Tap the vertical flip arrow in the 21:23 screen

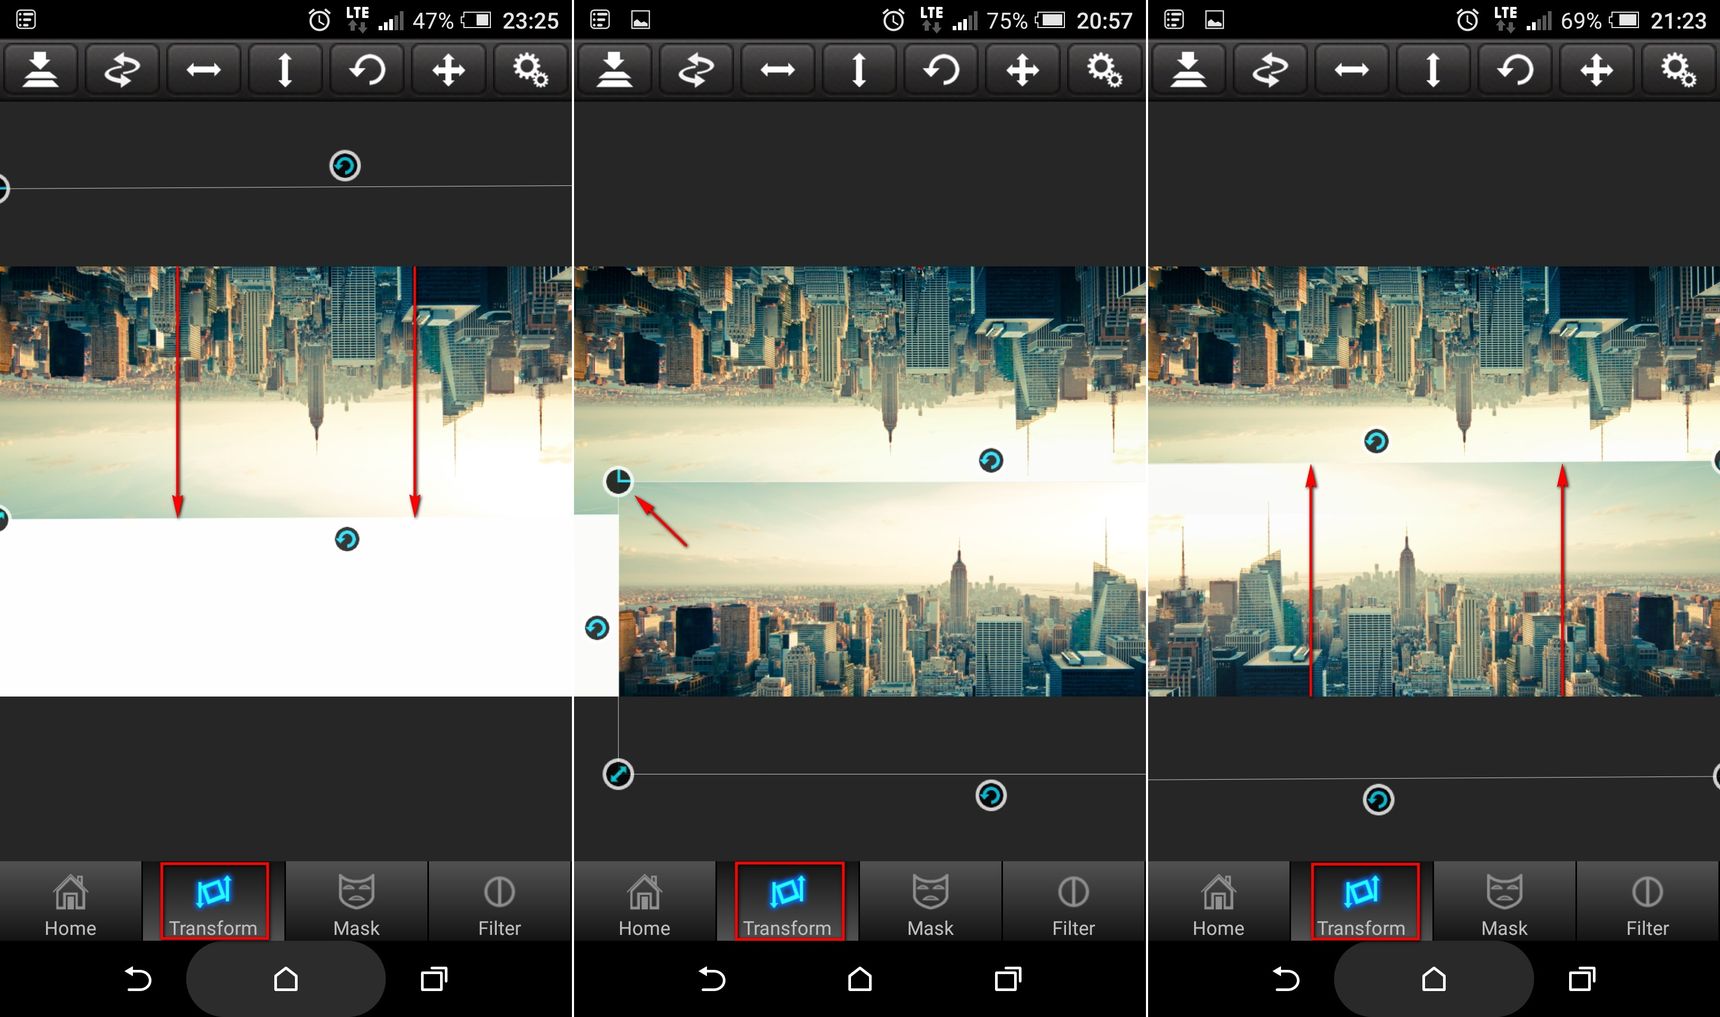[x=1433, y=70]
